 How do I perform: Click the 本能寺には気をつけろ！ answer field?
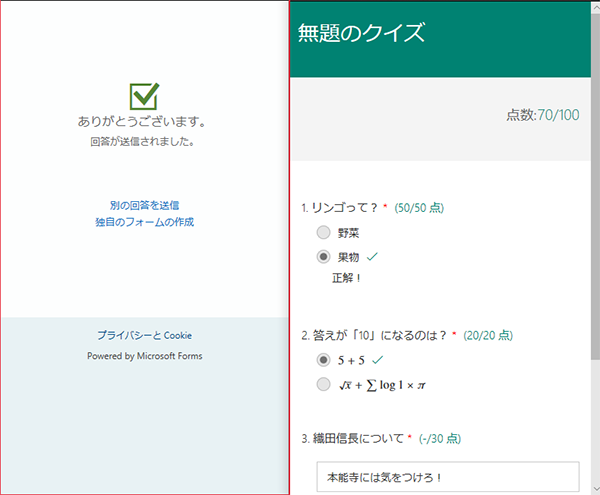[448, 477]
